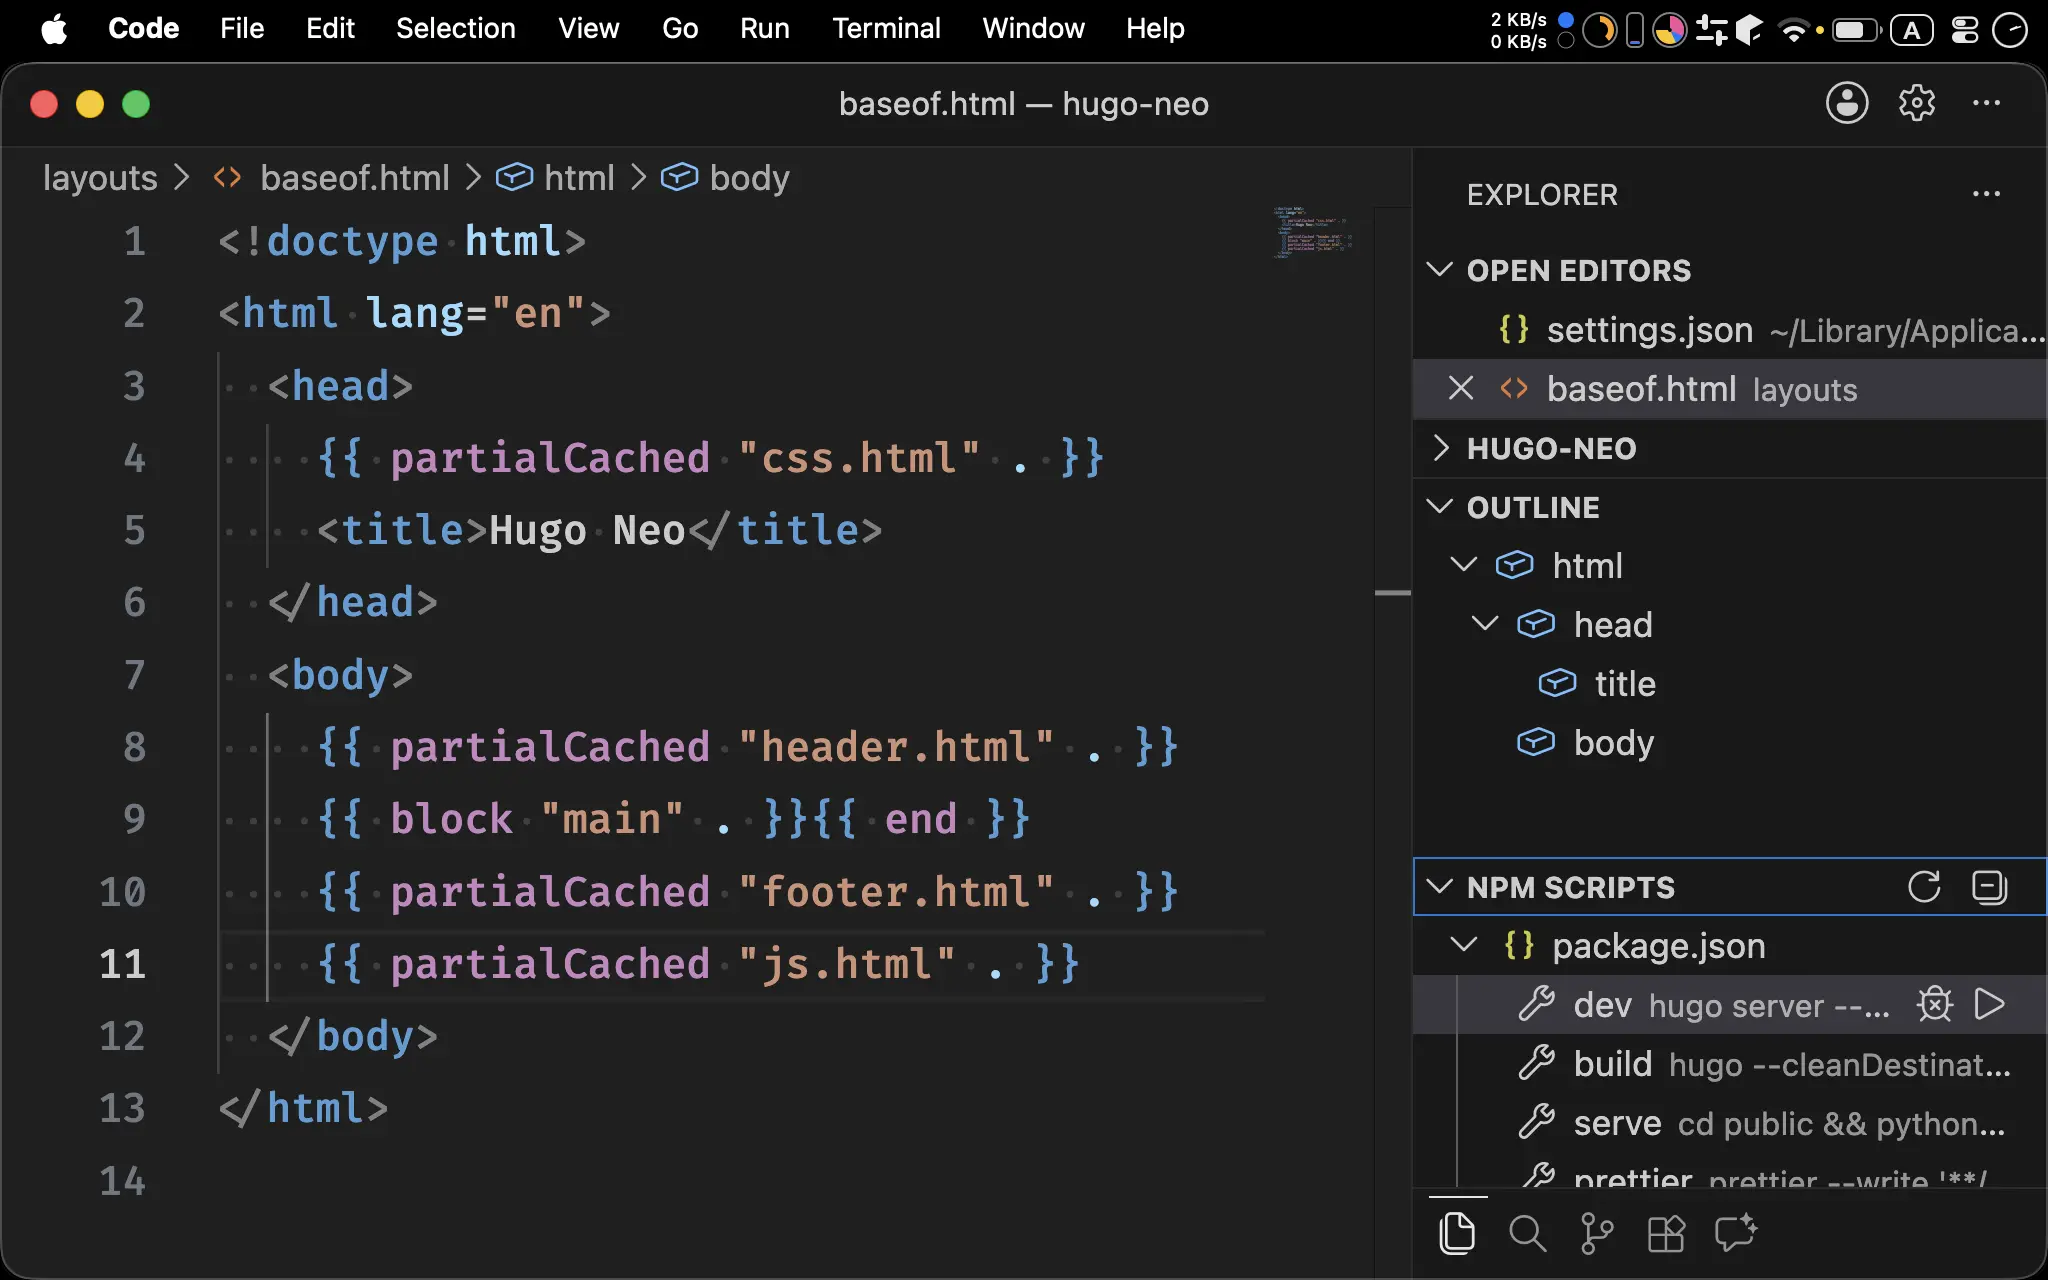This screenshot has width=2048, height=1280.
Task: Select the serve npm script row
Action: pos(1730,1122)
